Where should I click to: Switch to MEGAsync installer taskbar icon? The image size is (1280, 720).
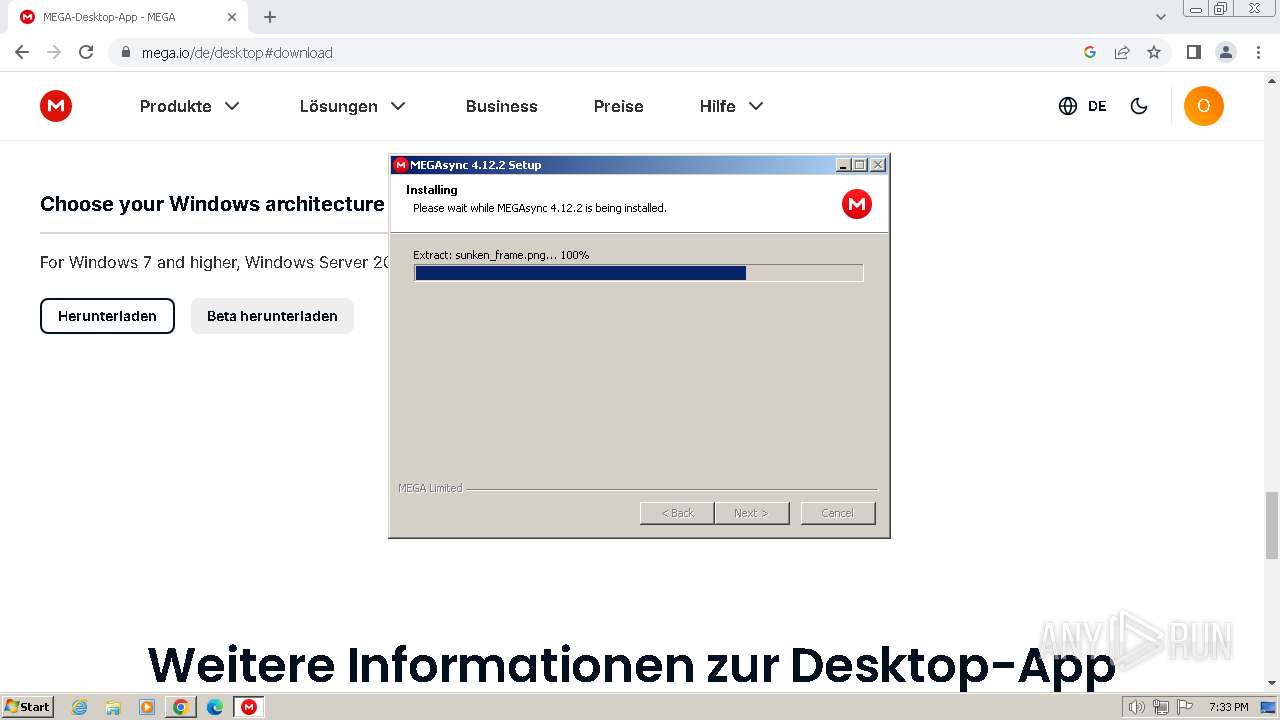click(x=249, y=707)
